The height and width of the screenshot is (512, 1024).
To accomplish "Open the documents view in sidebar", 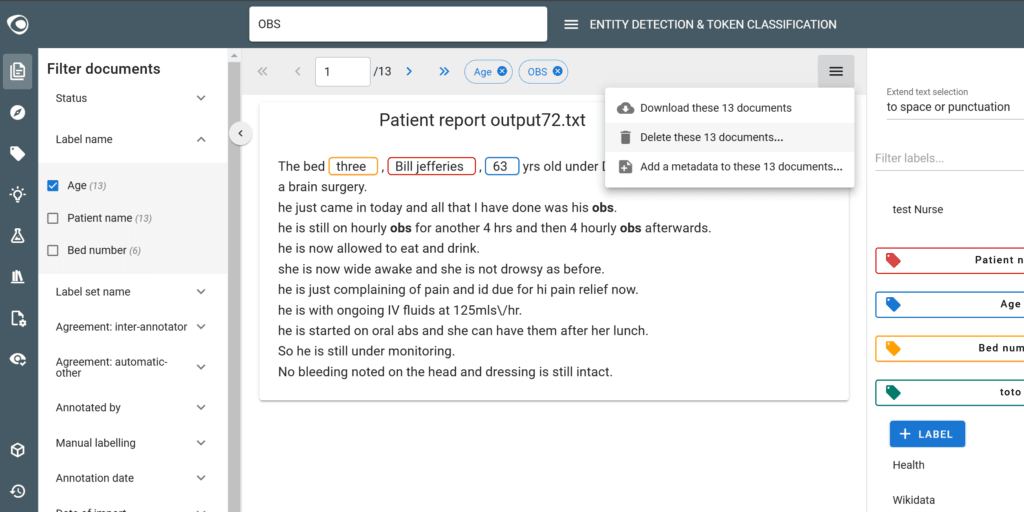I will coord(18,71).
